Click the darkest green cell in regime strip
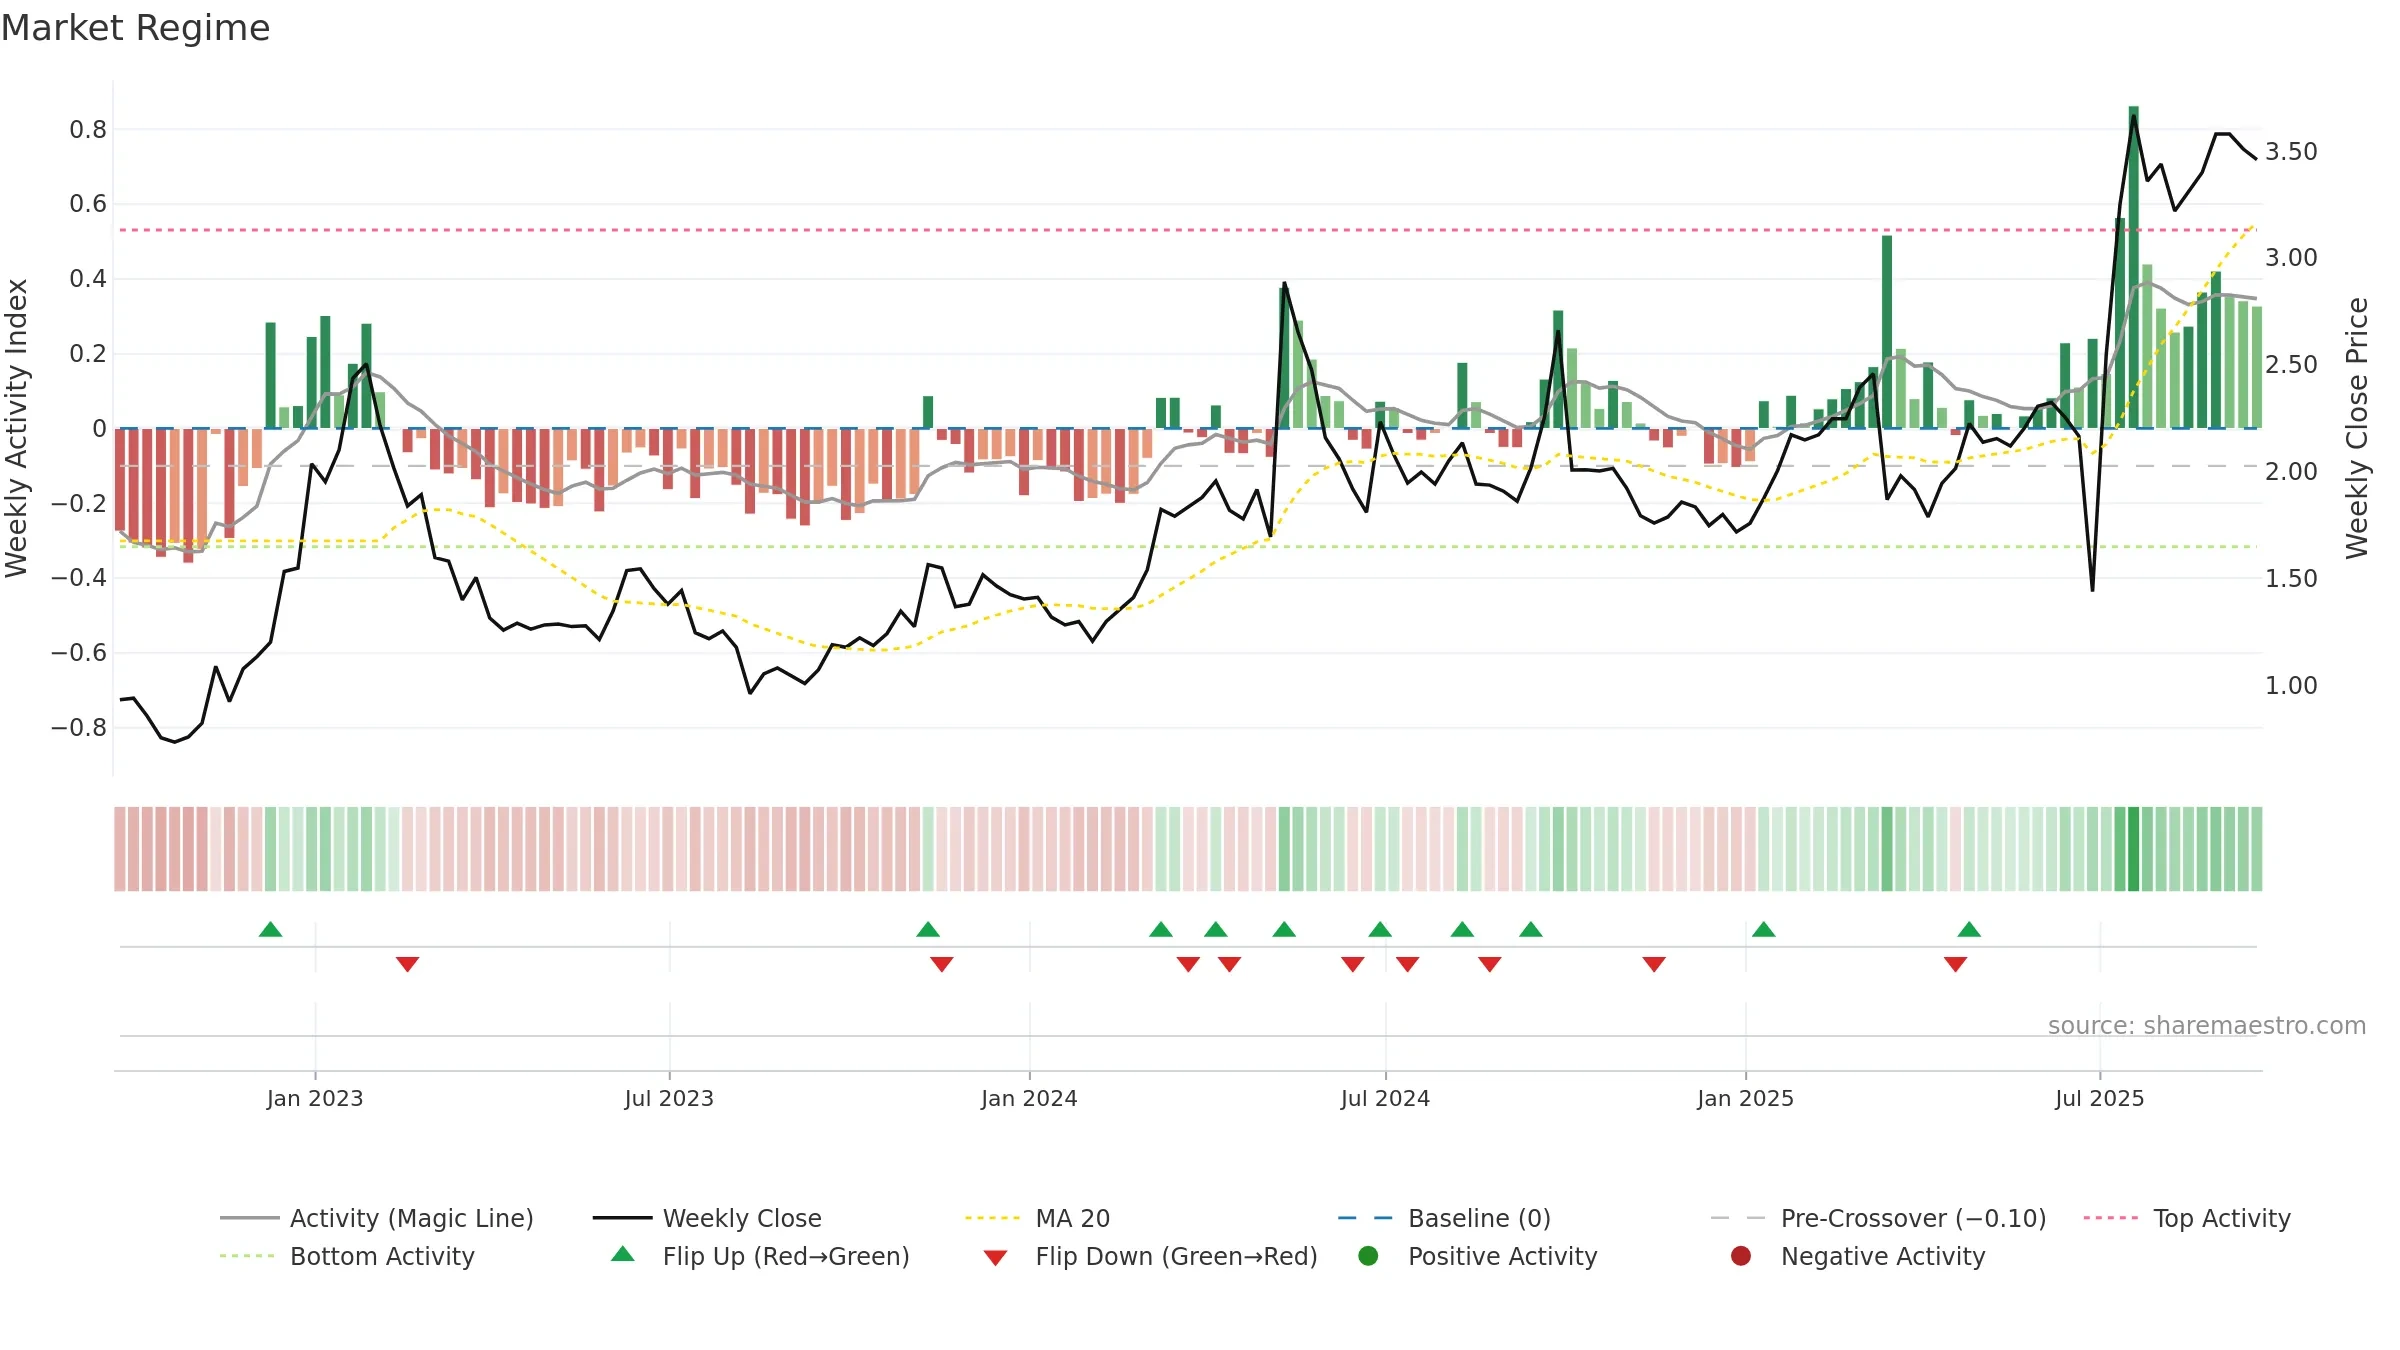Viewport: 2400px width, 1350px height. point(2134,849)
